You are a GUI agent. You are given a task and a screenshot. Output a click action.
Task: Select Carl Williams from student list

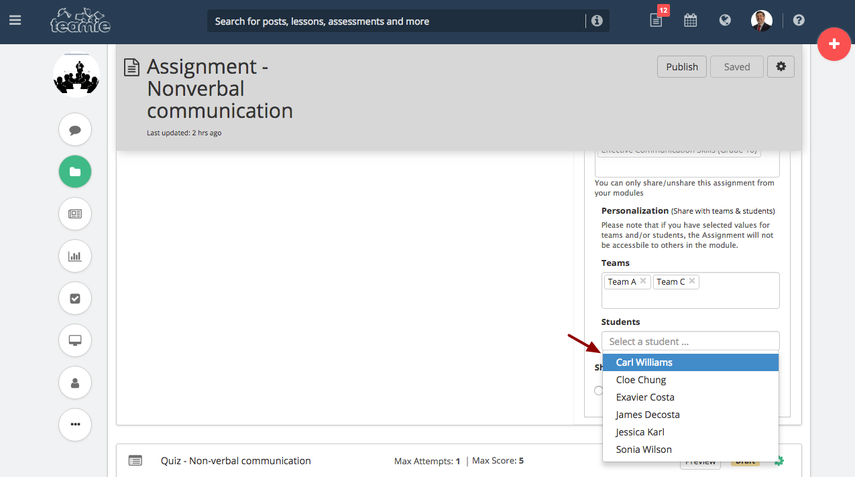(690, 363)
